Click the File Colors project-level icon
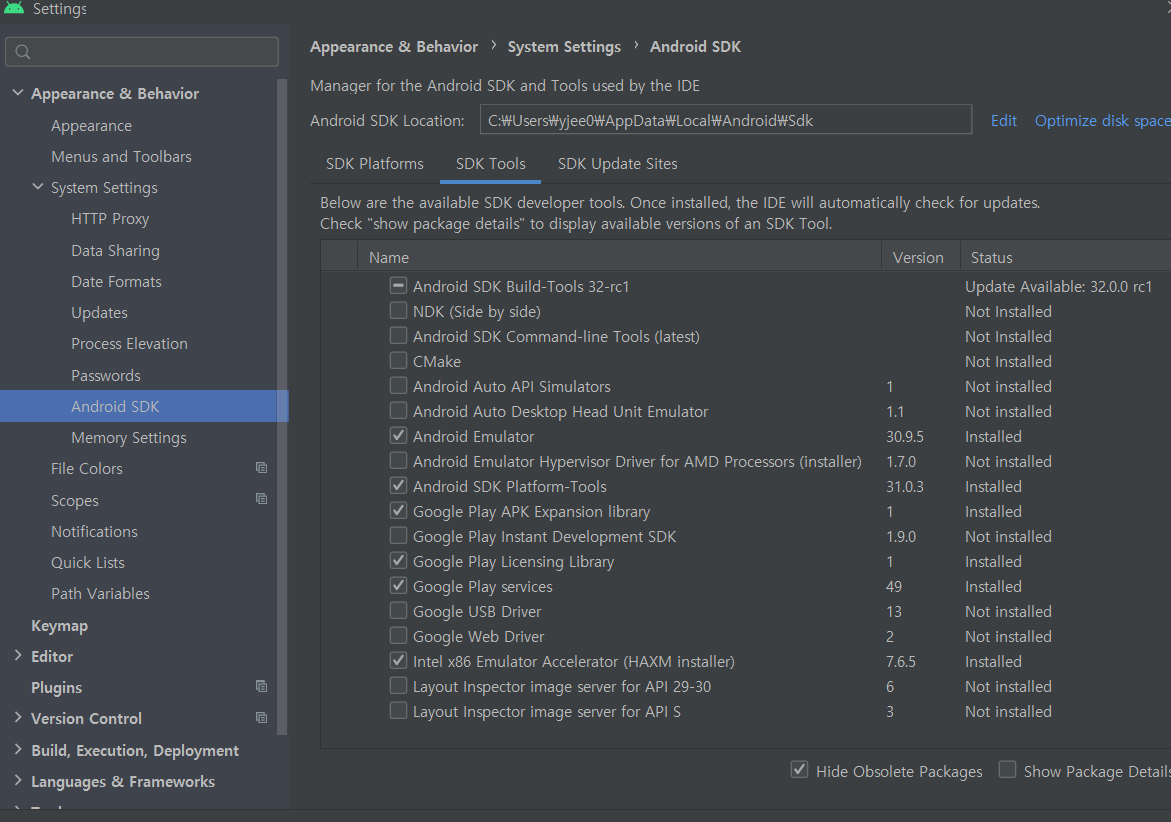This screenshot has width=1171, height=822. pos(261,467)
